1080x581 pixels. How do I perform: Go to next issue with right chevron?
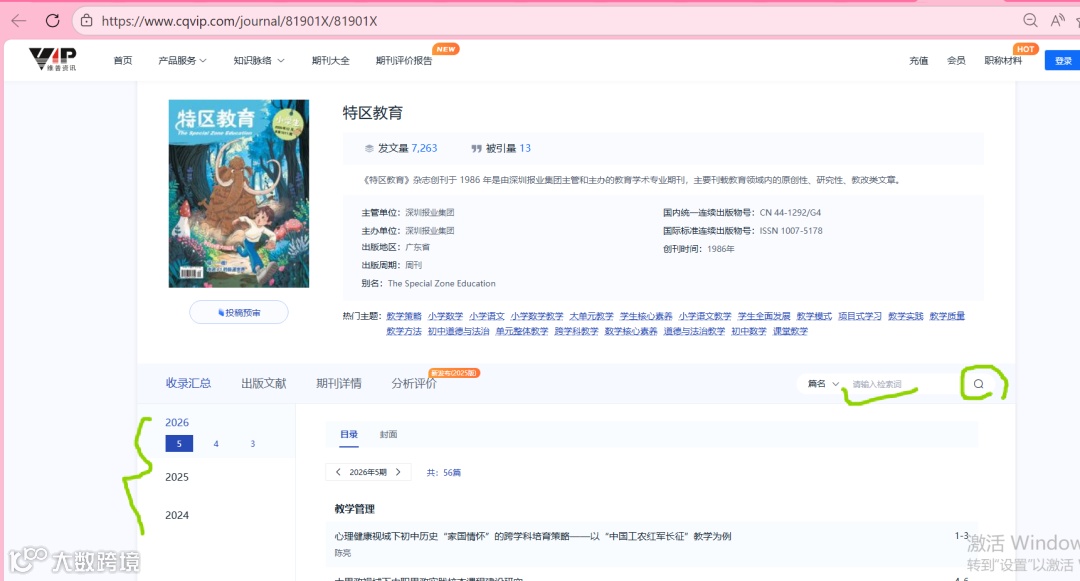(x=398, y=472)
